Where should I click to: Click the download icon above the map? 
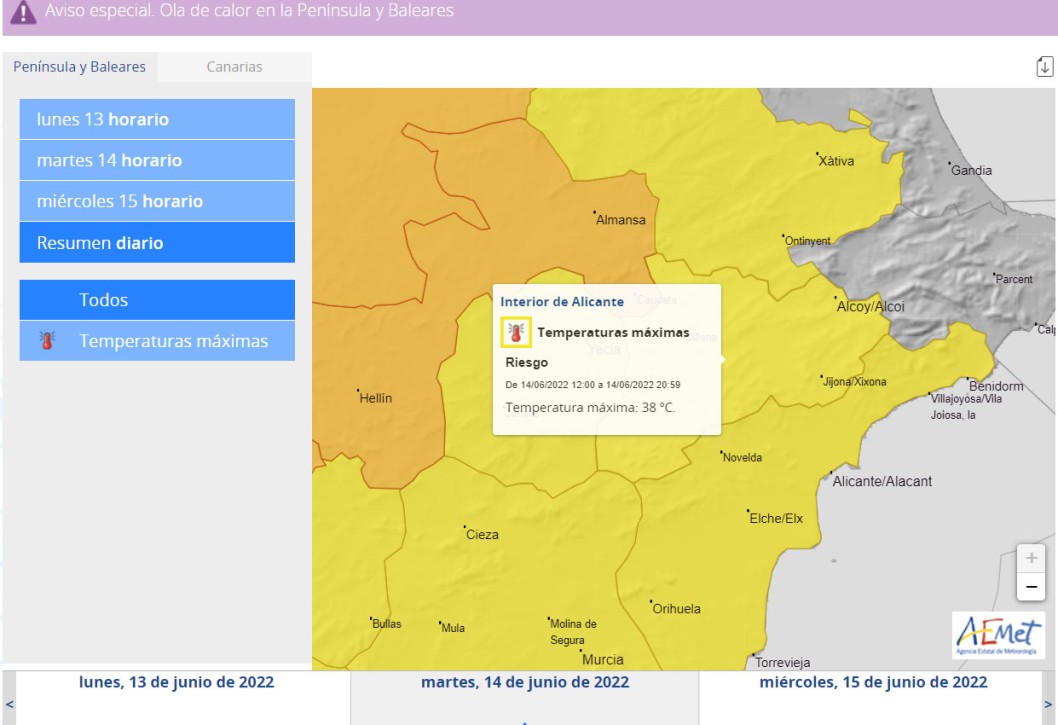pos(1045,67)
